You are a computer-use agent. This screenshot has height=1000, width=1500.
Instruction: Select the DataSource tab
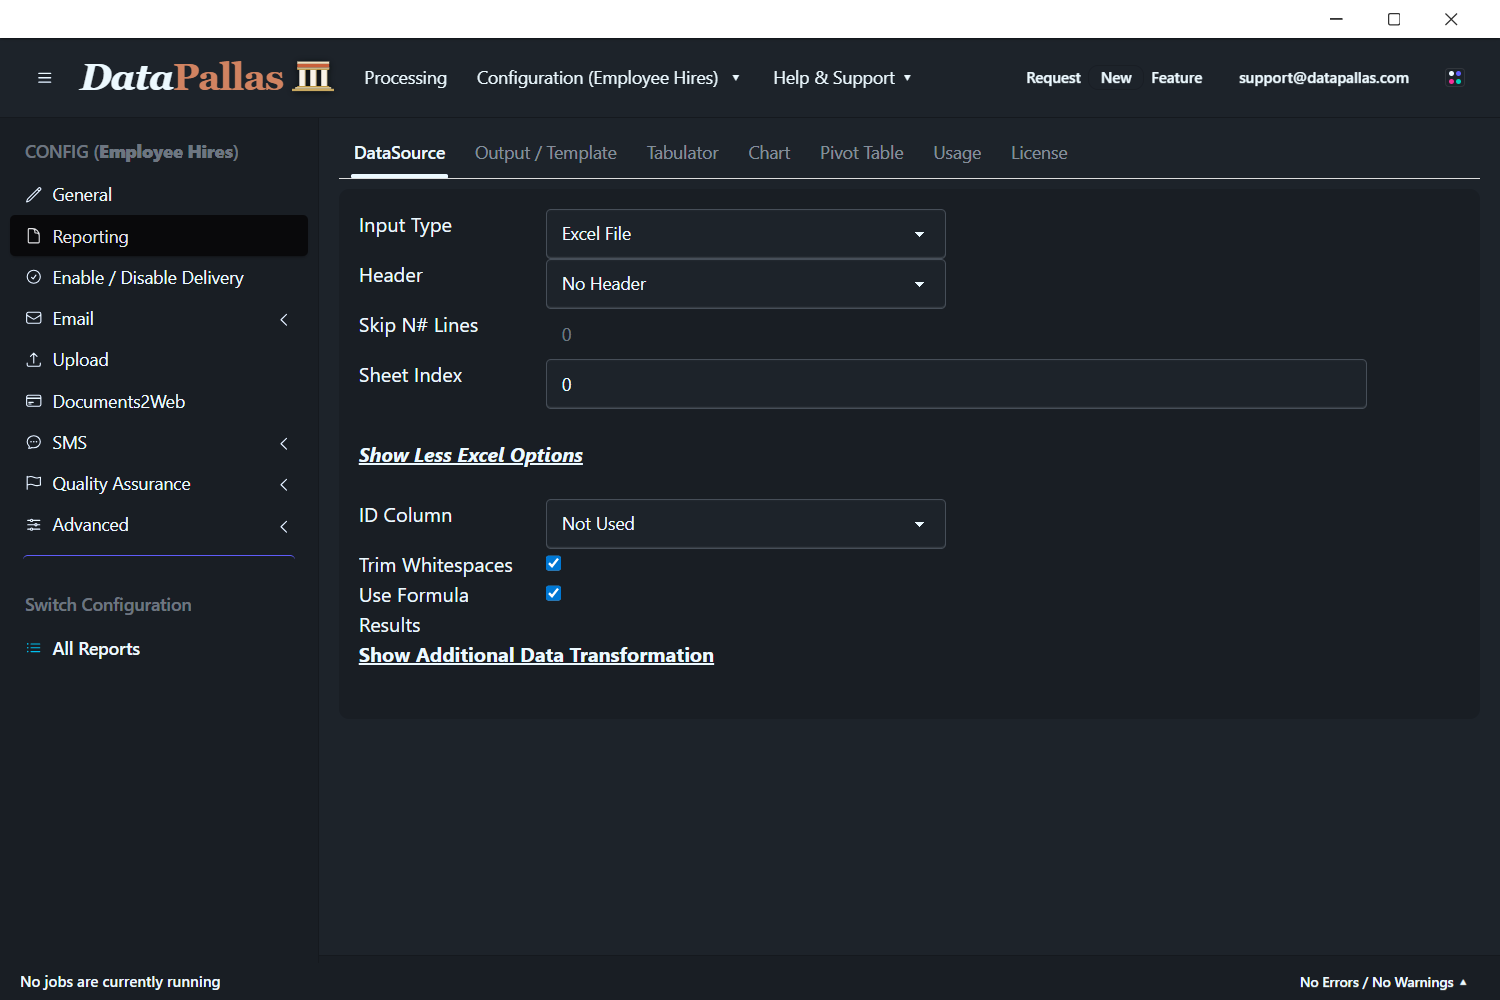[x=399, y=153]
